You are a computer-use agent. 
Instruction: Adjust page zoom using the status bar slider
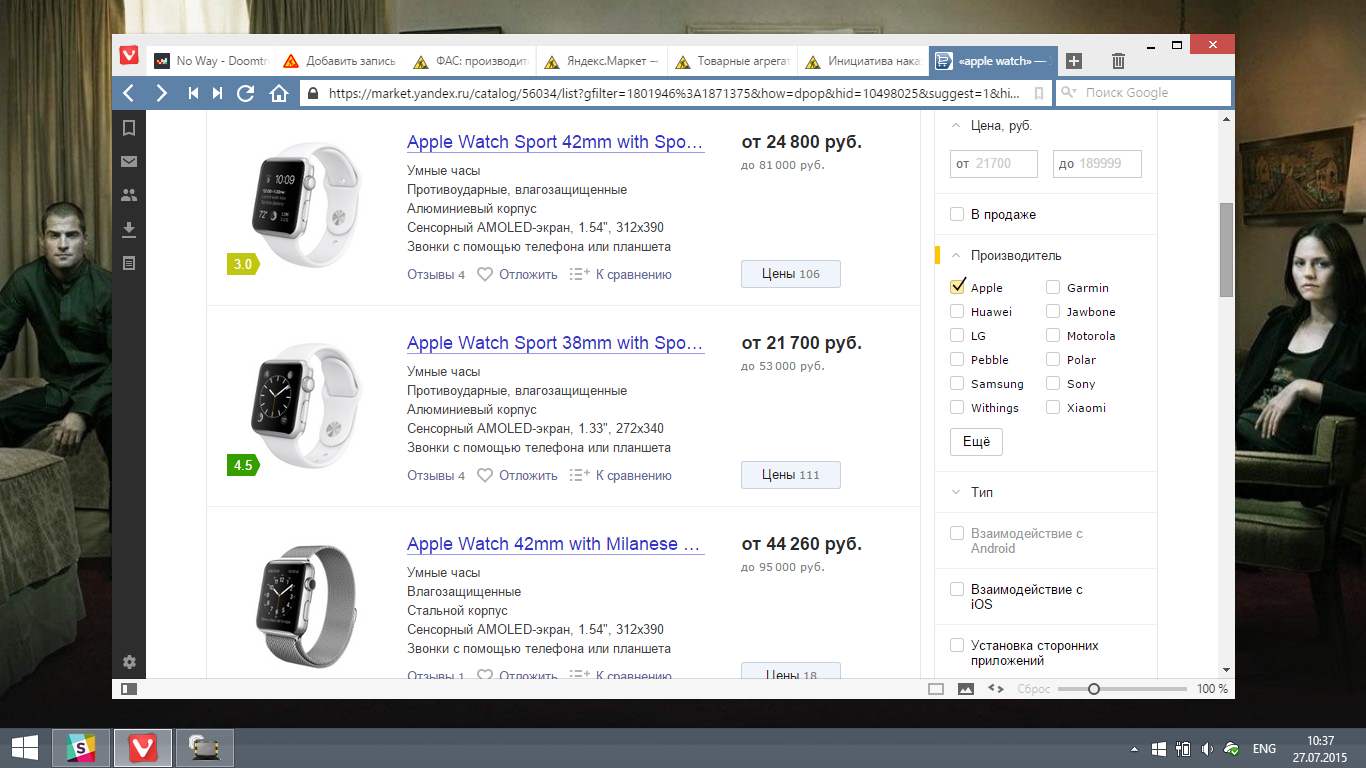coord(1094,688)
